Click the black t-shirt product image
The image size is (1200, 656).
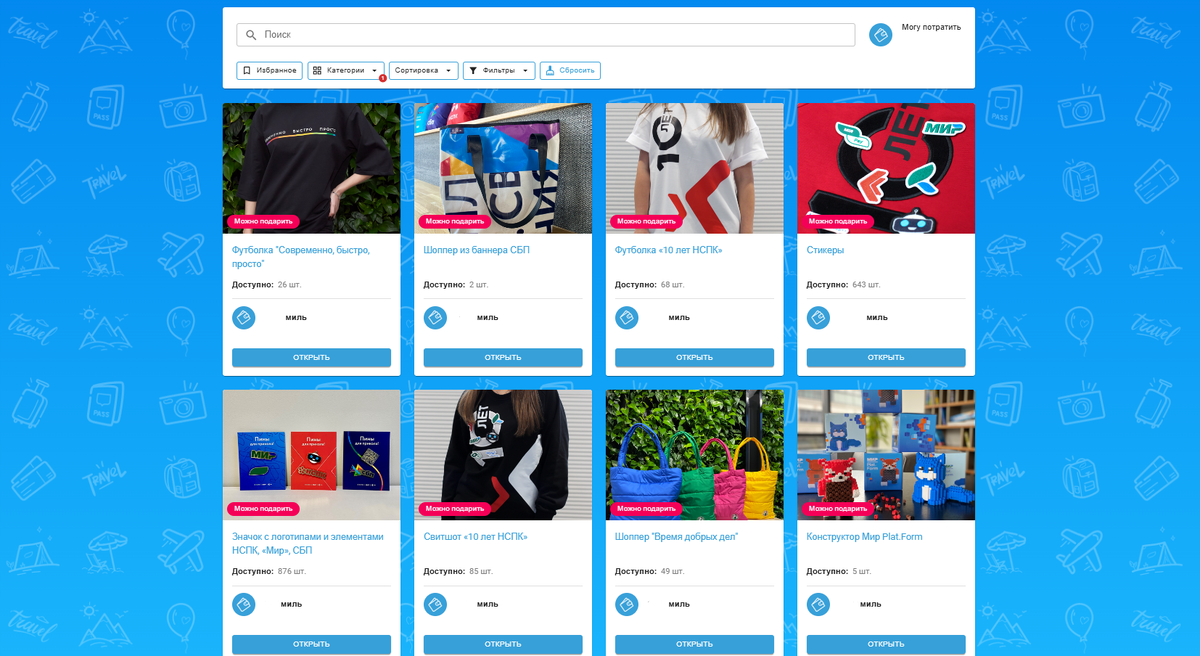[311, 168]
